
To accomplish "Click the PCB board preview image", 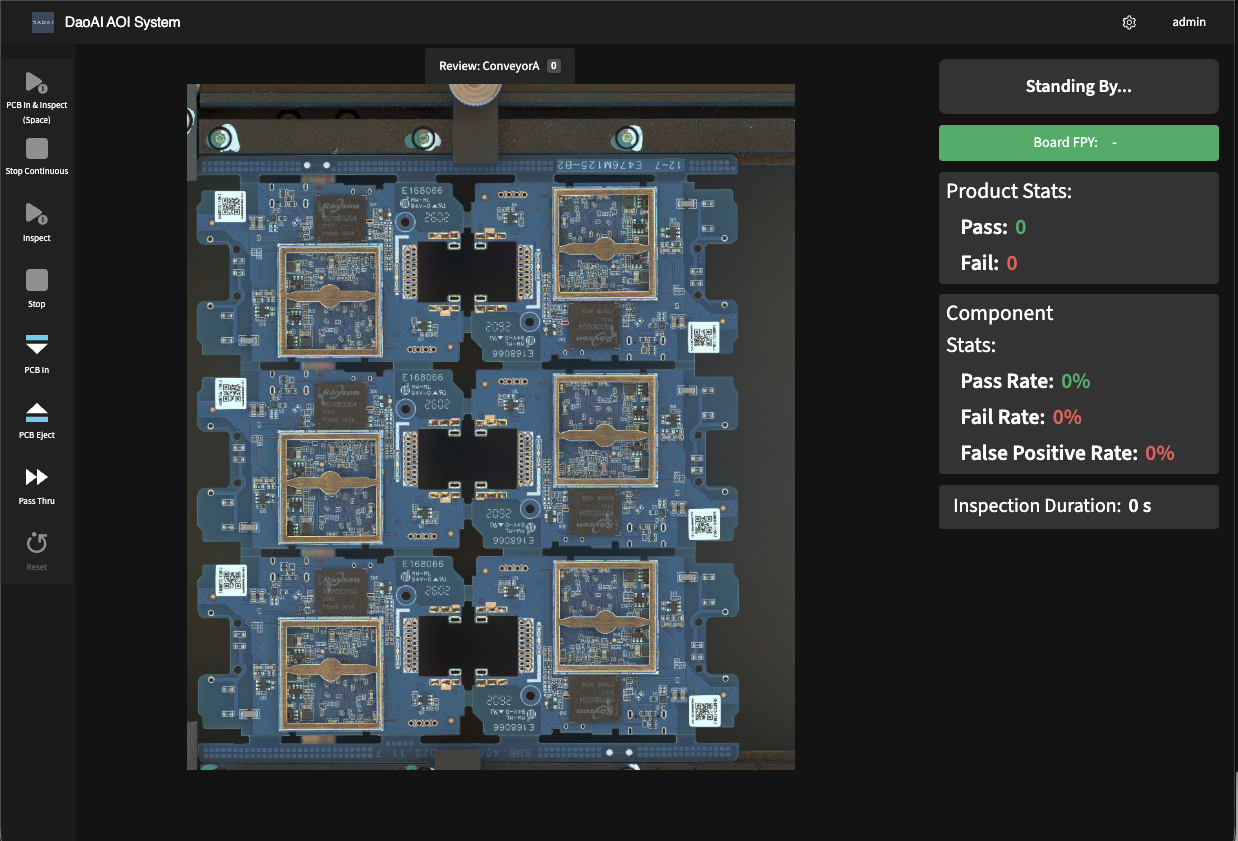I will point(490,425).
